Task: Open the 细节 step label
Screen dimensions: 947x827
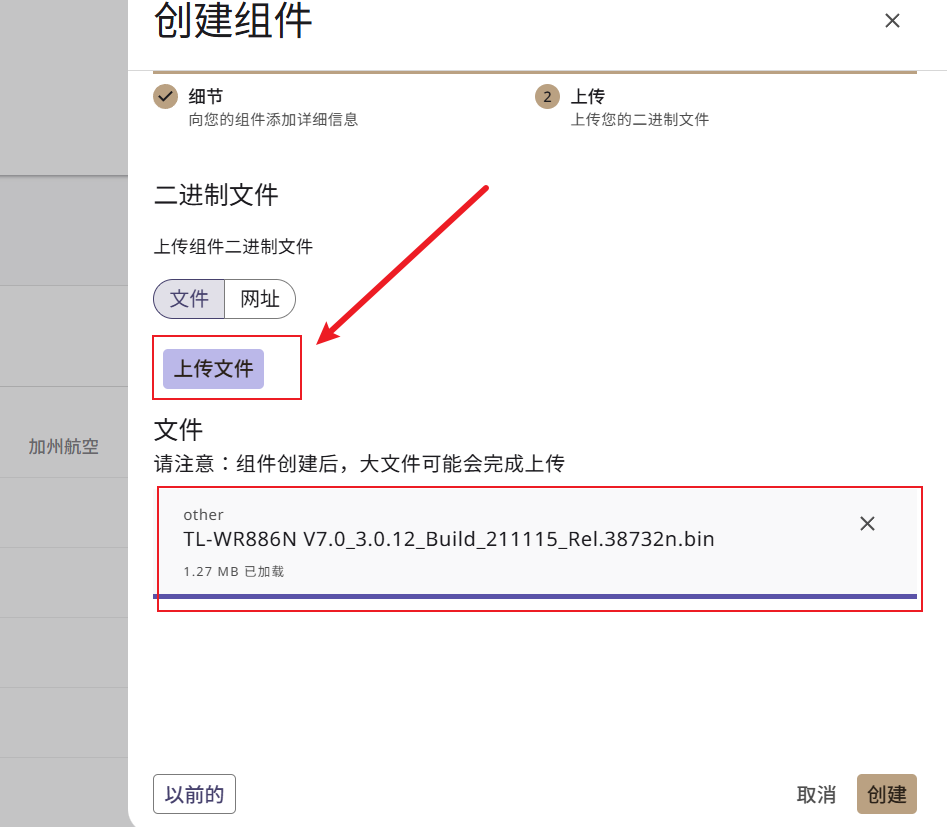Action: pyautogui.click(x=206, y=96)
